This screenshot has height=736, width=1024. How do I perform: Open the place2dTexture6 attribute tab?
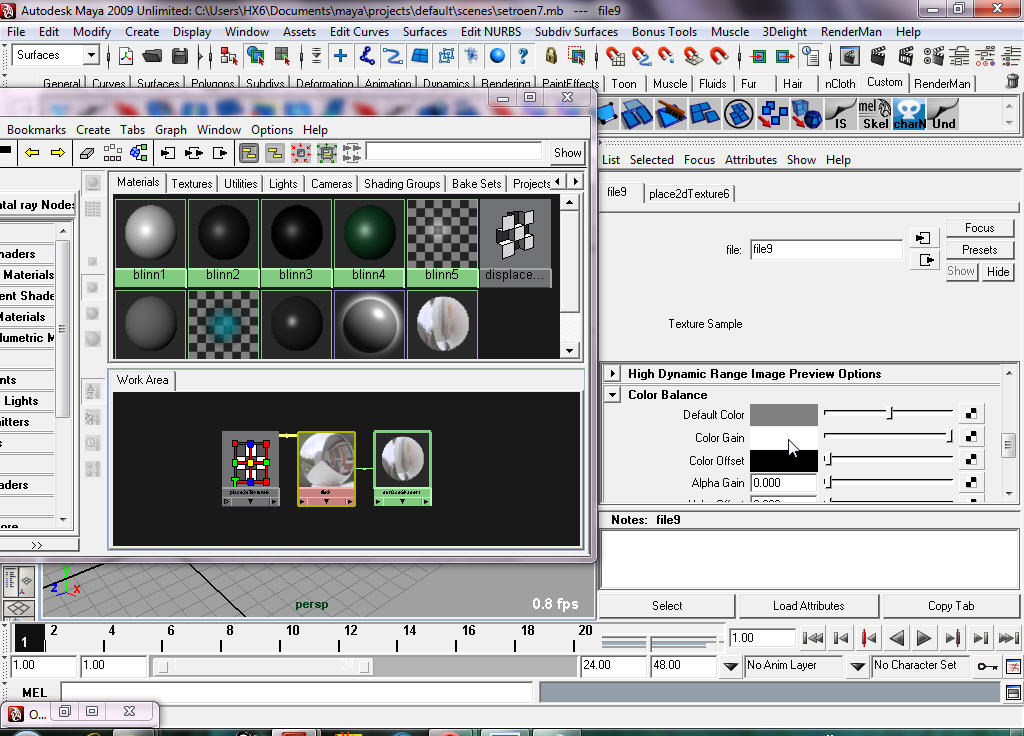(689, 193)
